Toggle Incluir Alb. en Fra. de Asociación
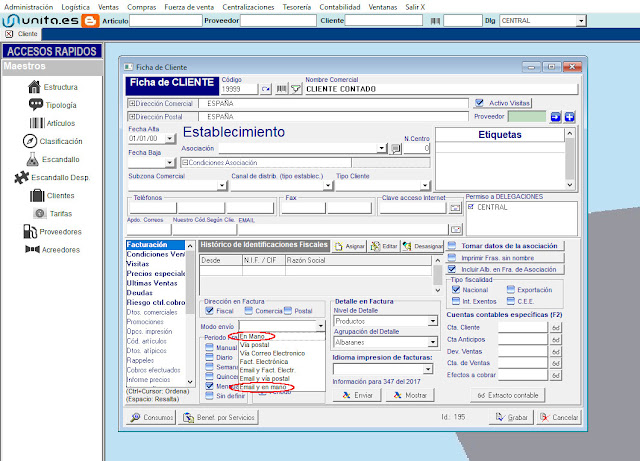 coord(453,269)
